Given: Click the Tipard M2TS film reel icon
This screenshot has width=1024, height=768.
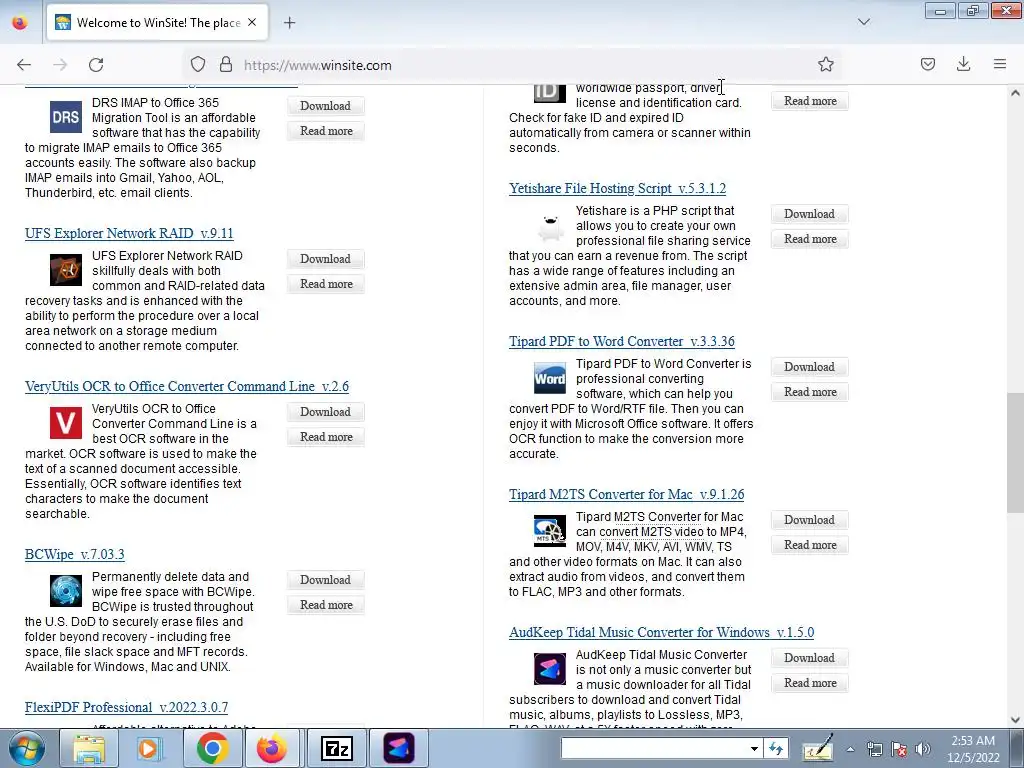Looking at the screenshot, I should 550,531.
